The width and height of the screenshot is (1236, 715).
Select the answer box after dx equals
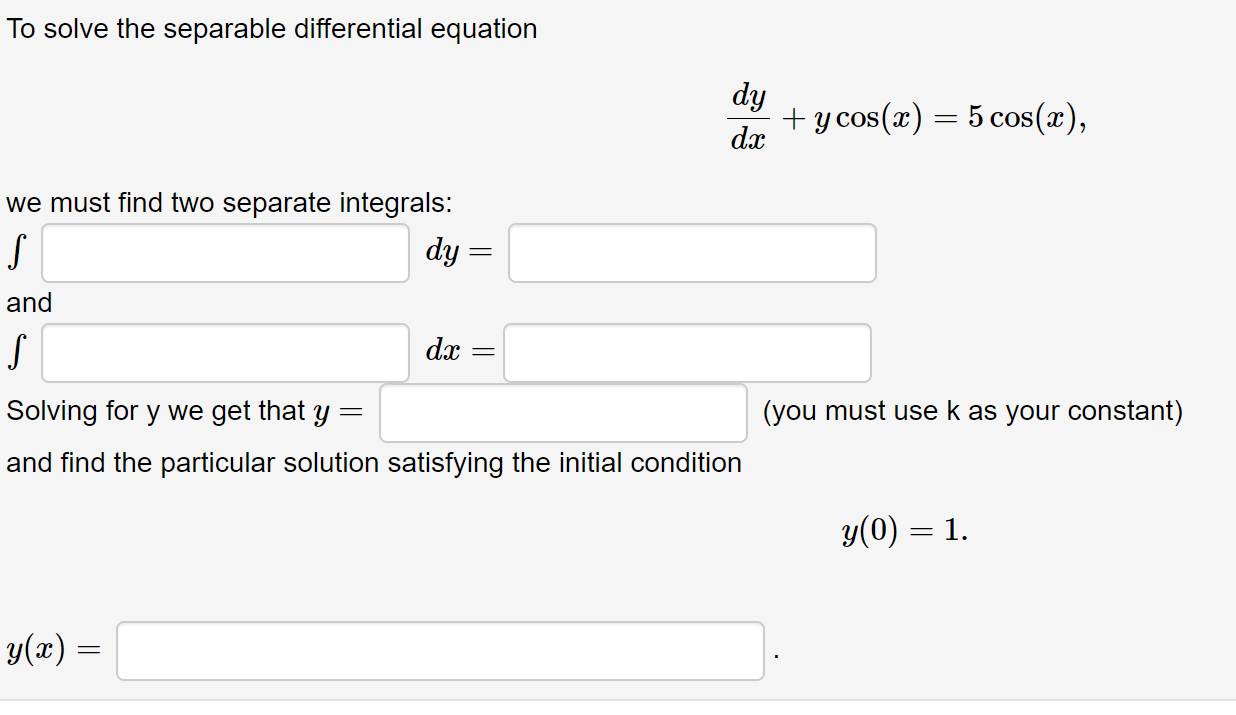coord(687,352)
